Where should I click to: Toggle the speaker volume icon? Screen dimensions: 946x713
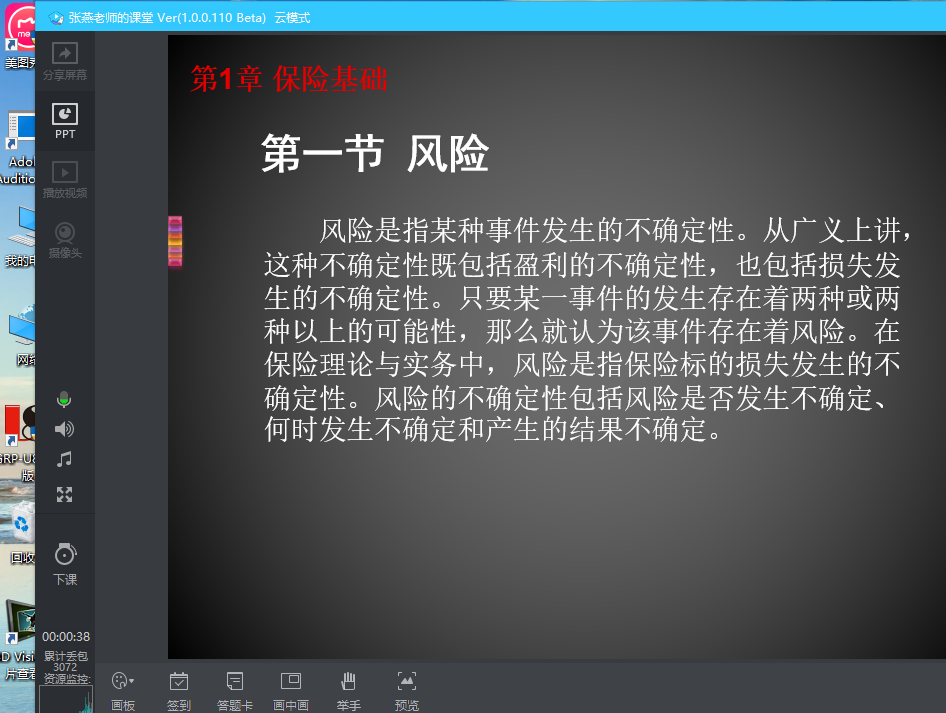tap(64, 429)
